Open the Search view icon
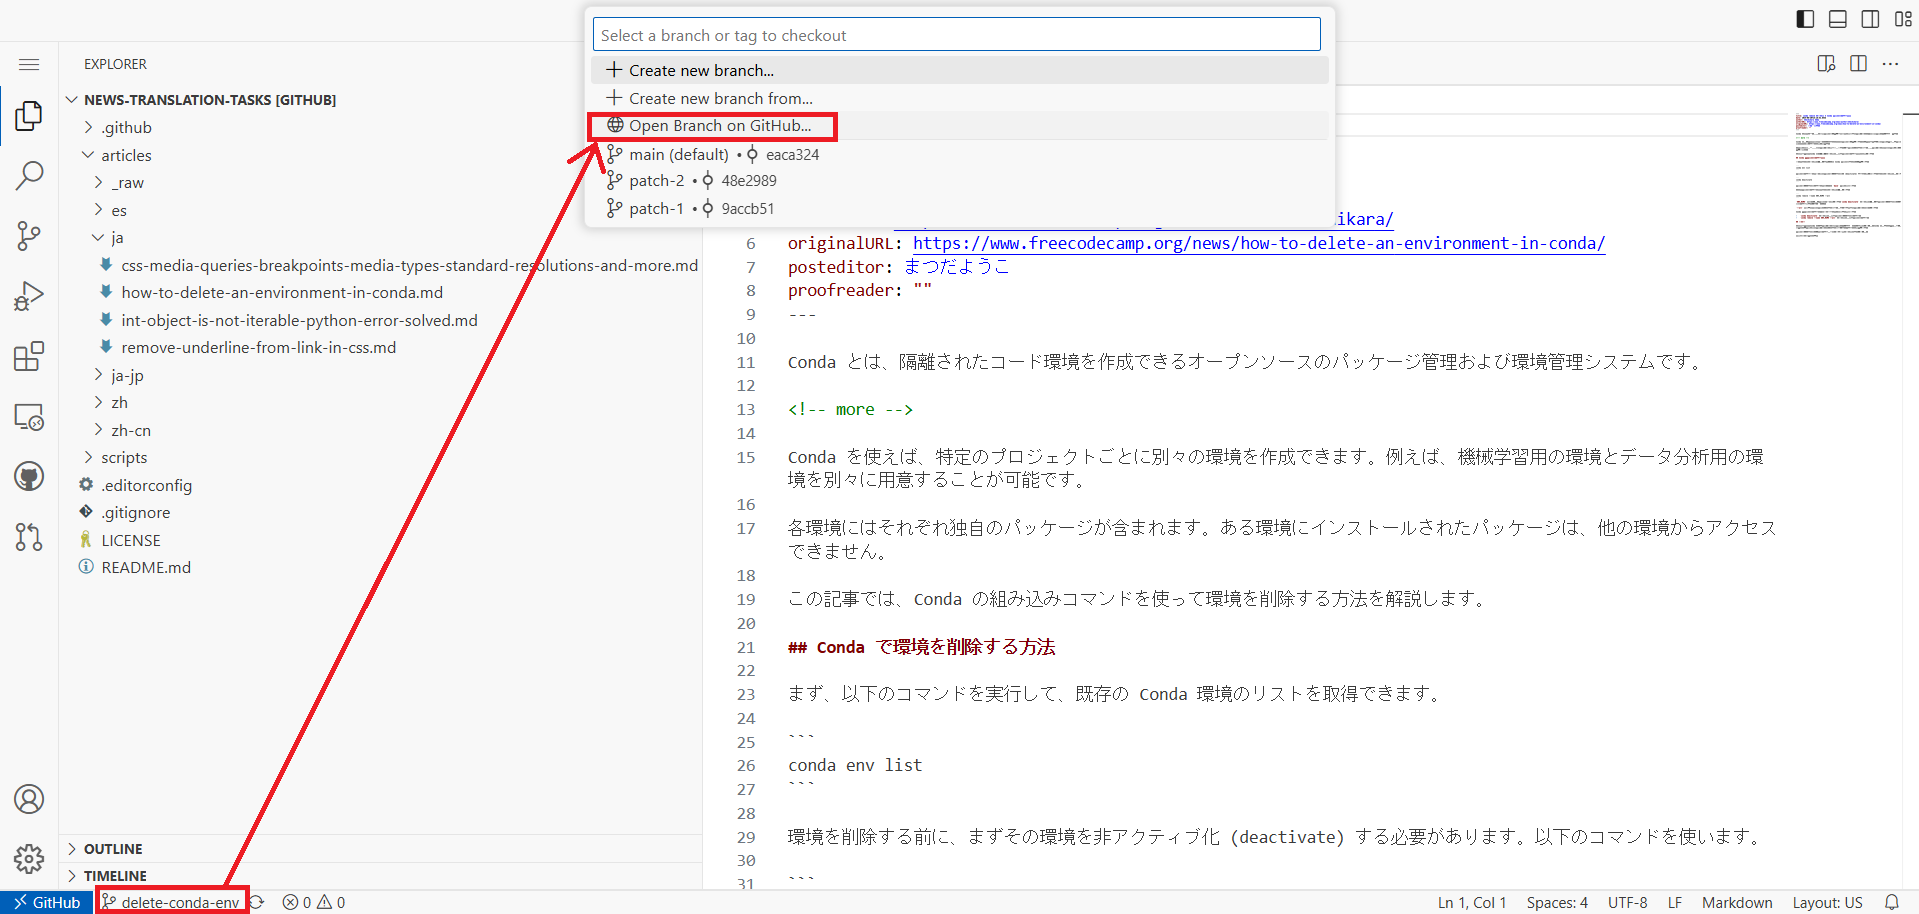This screenshot has height=914, width=1919. [x=29, y=176]
